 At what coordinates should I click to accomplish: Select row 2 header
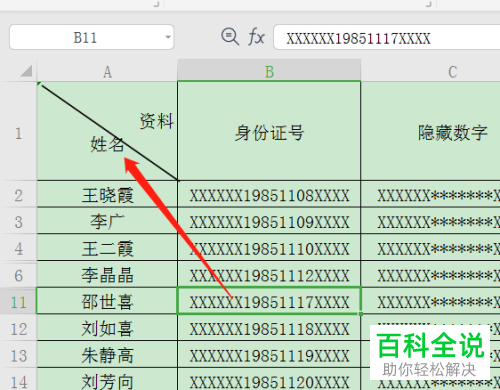click(18, 195)
